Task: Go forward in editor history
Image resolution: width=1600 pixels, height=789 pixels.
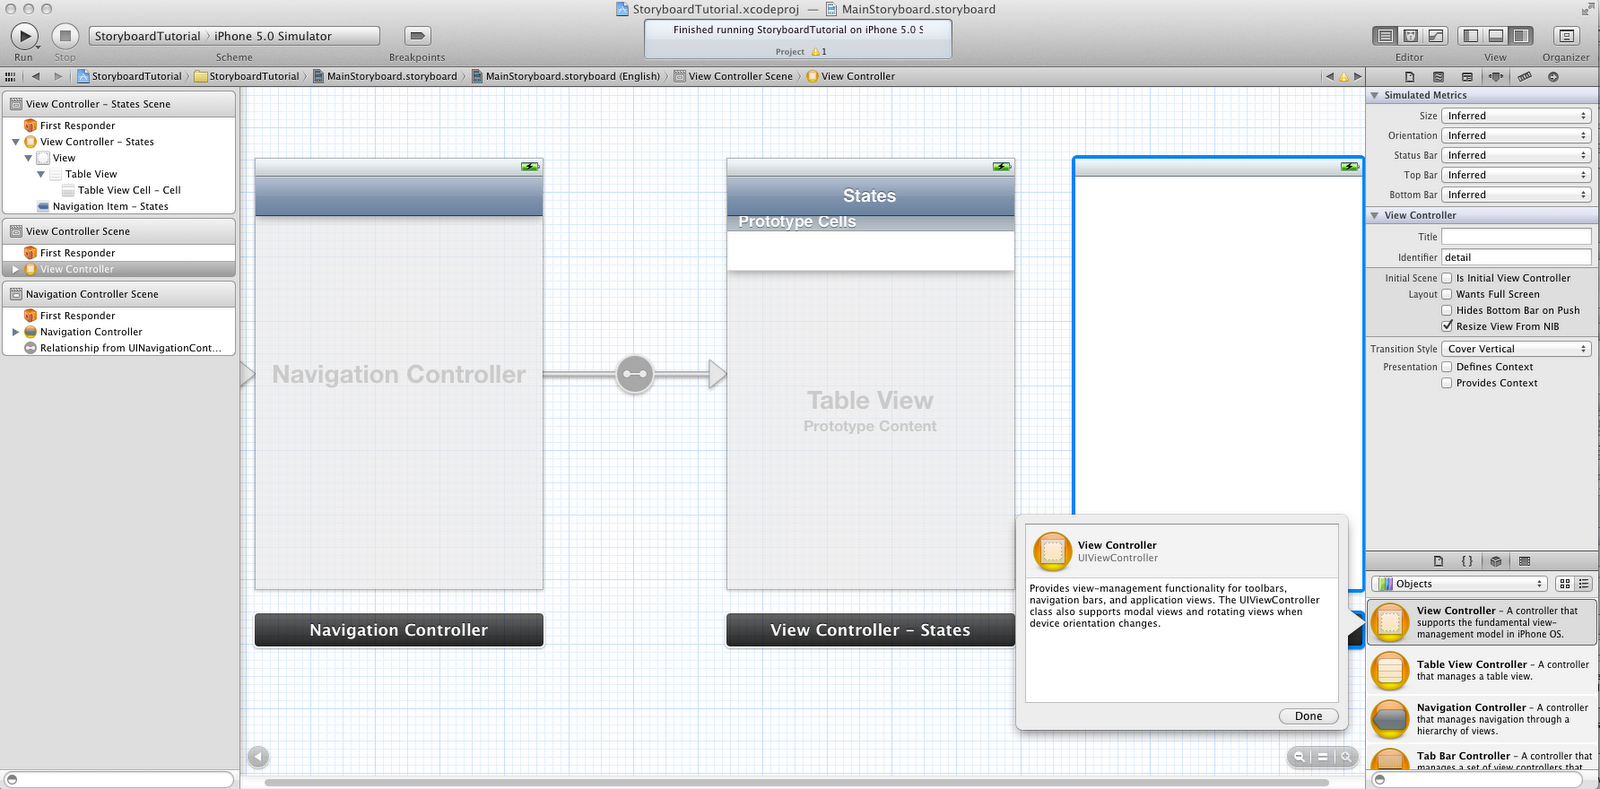Action: (58, 76)
